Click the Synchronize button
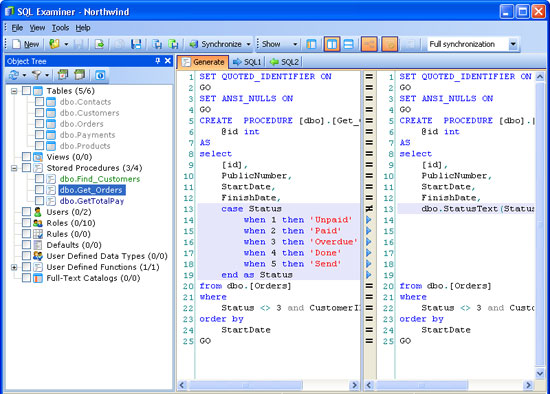 tap(215, 44)
